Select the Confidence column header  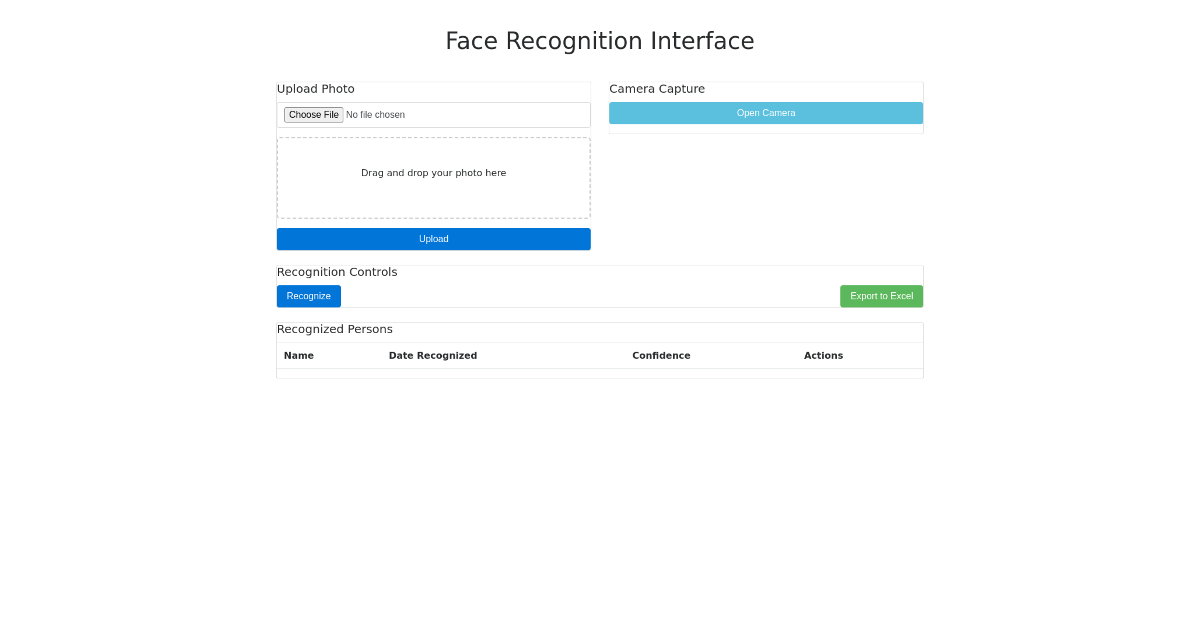click(661, 355)
